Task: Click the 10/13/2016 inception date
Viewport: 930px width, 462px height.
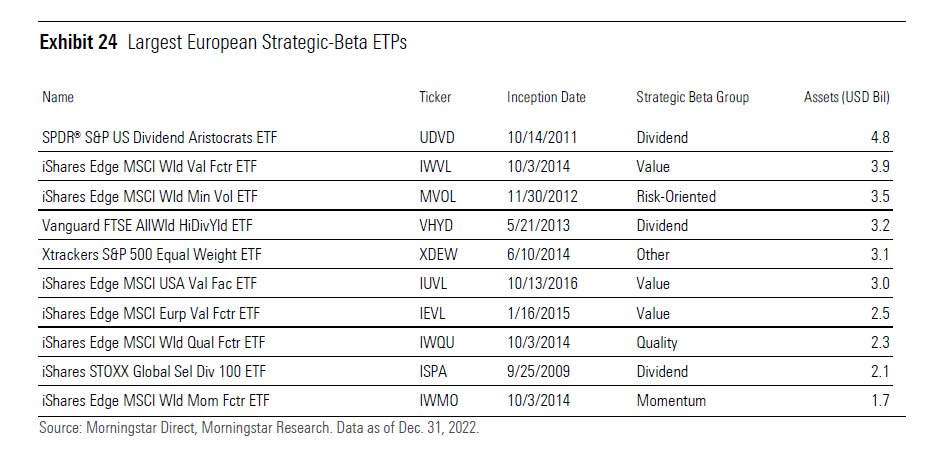Action: coord(541,284)
